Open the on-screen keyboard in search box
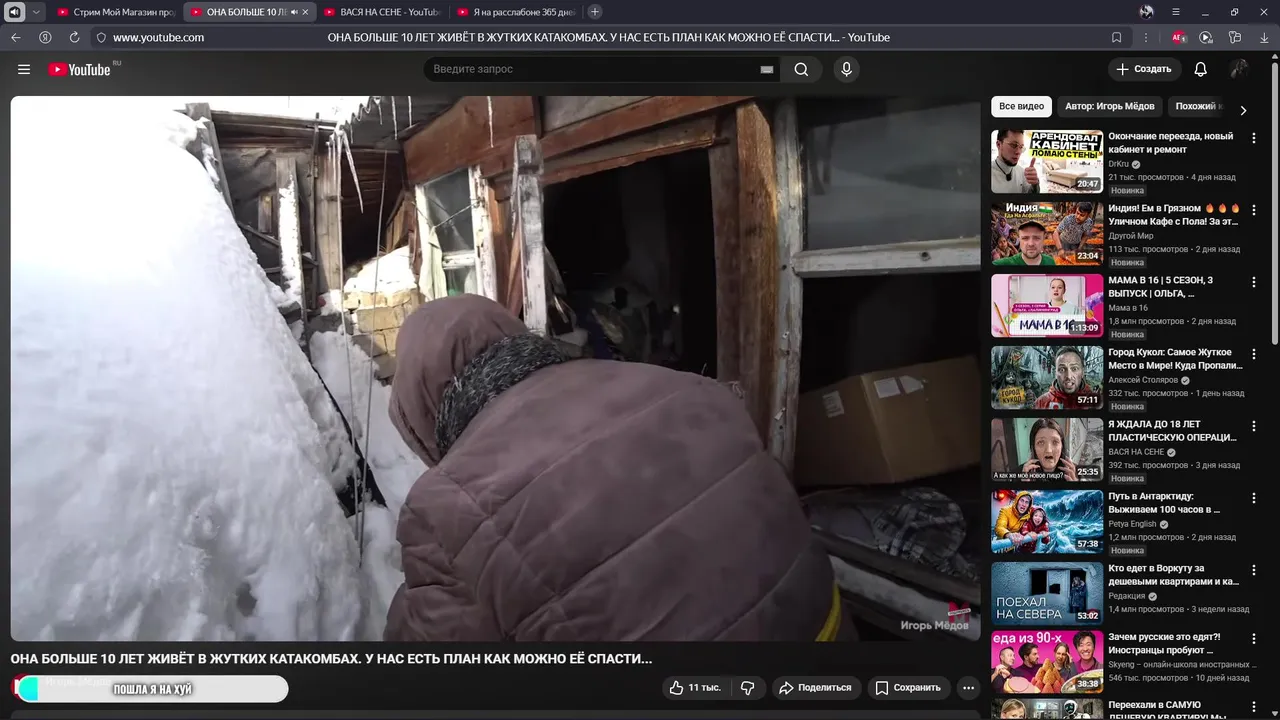The height and width of the screenshot is (720, 1280). tap(767, 69)
